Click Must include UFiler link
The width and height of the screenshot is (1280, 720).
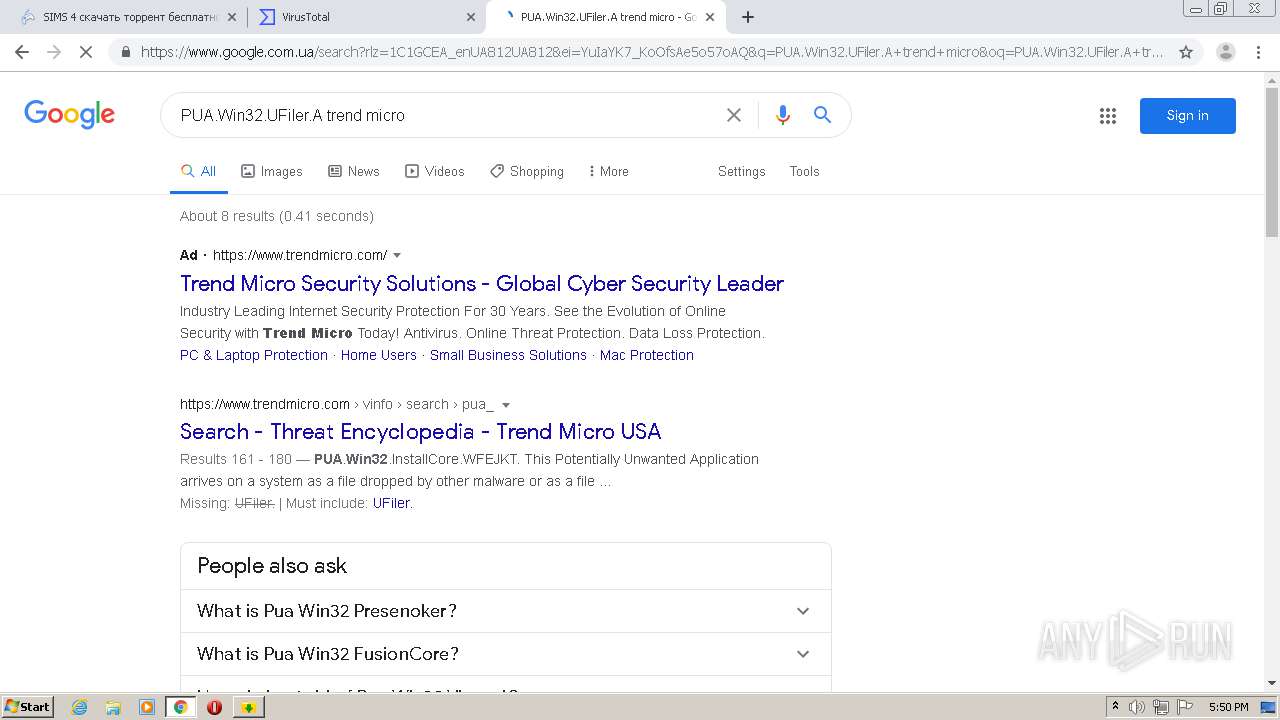click(391, 503)
